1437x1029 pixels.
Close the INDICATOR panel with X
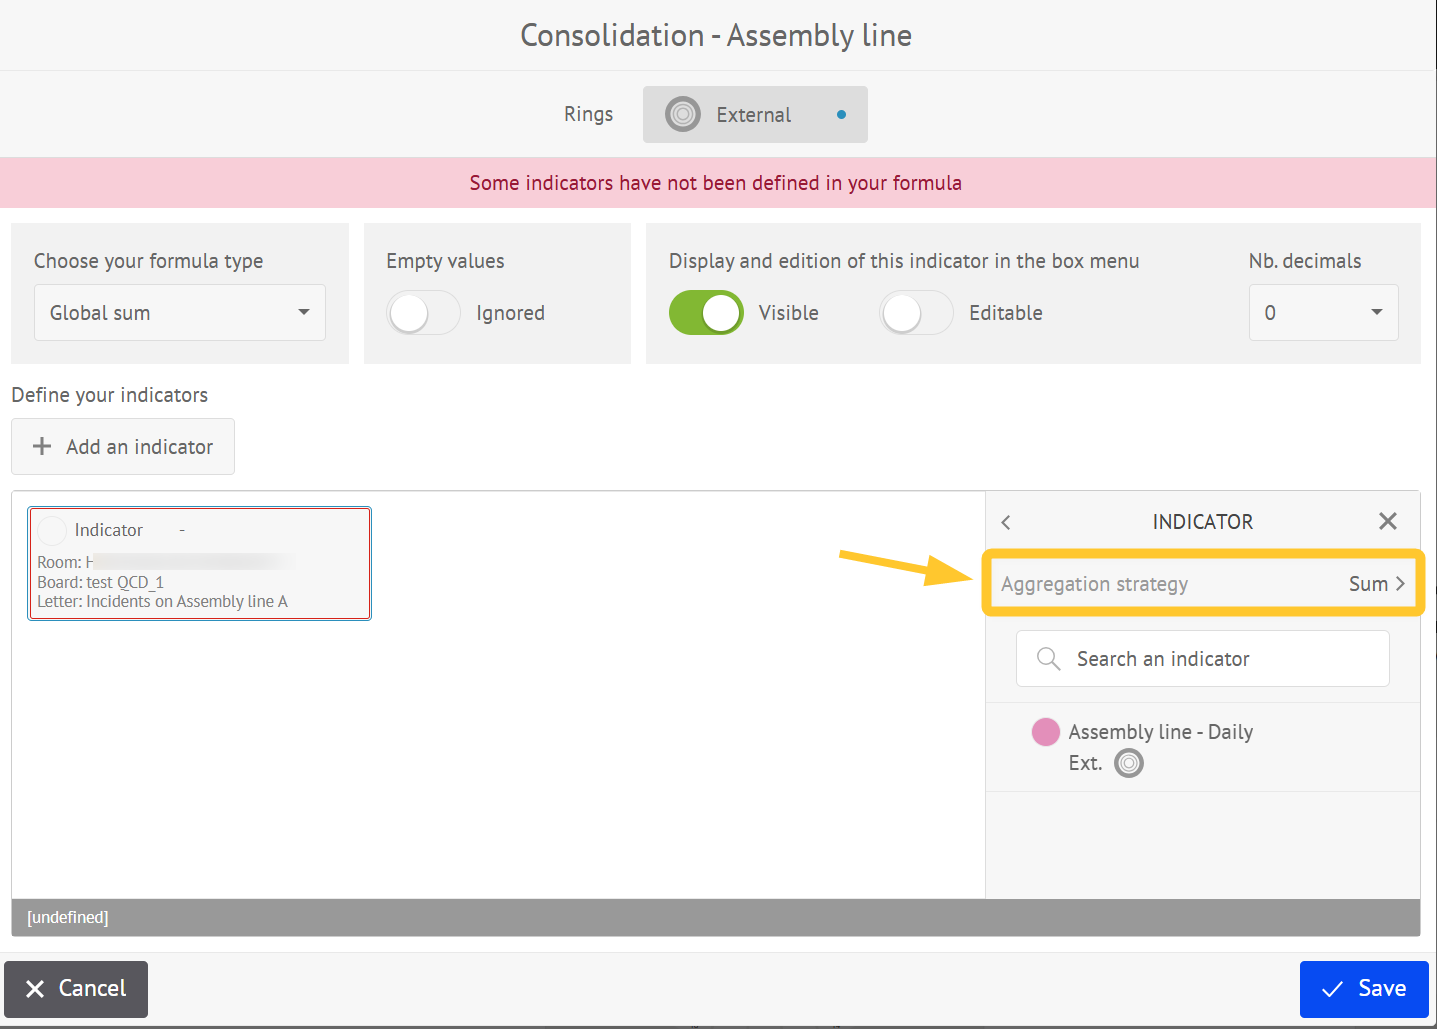coord(1387,521)
